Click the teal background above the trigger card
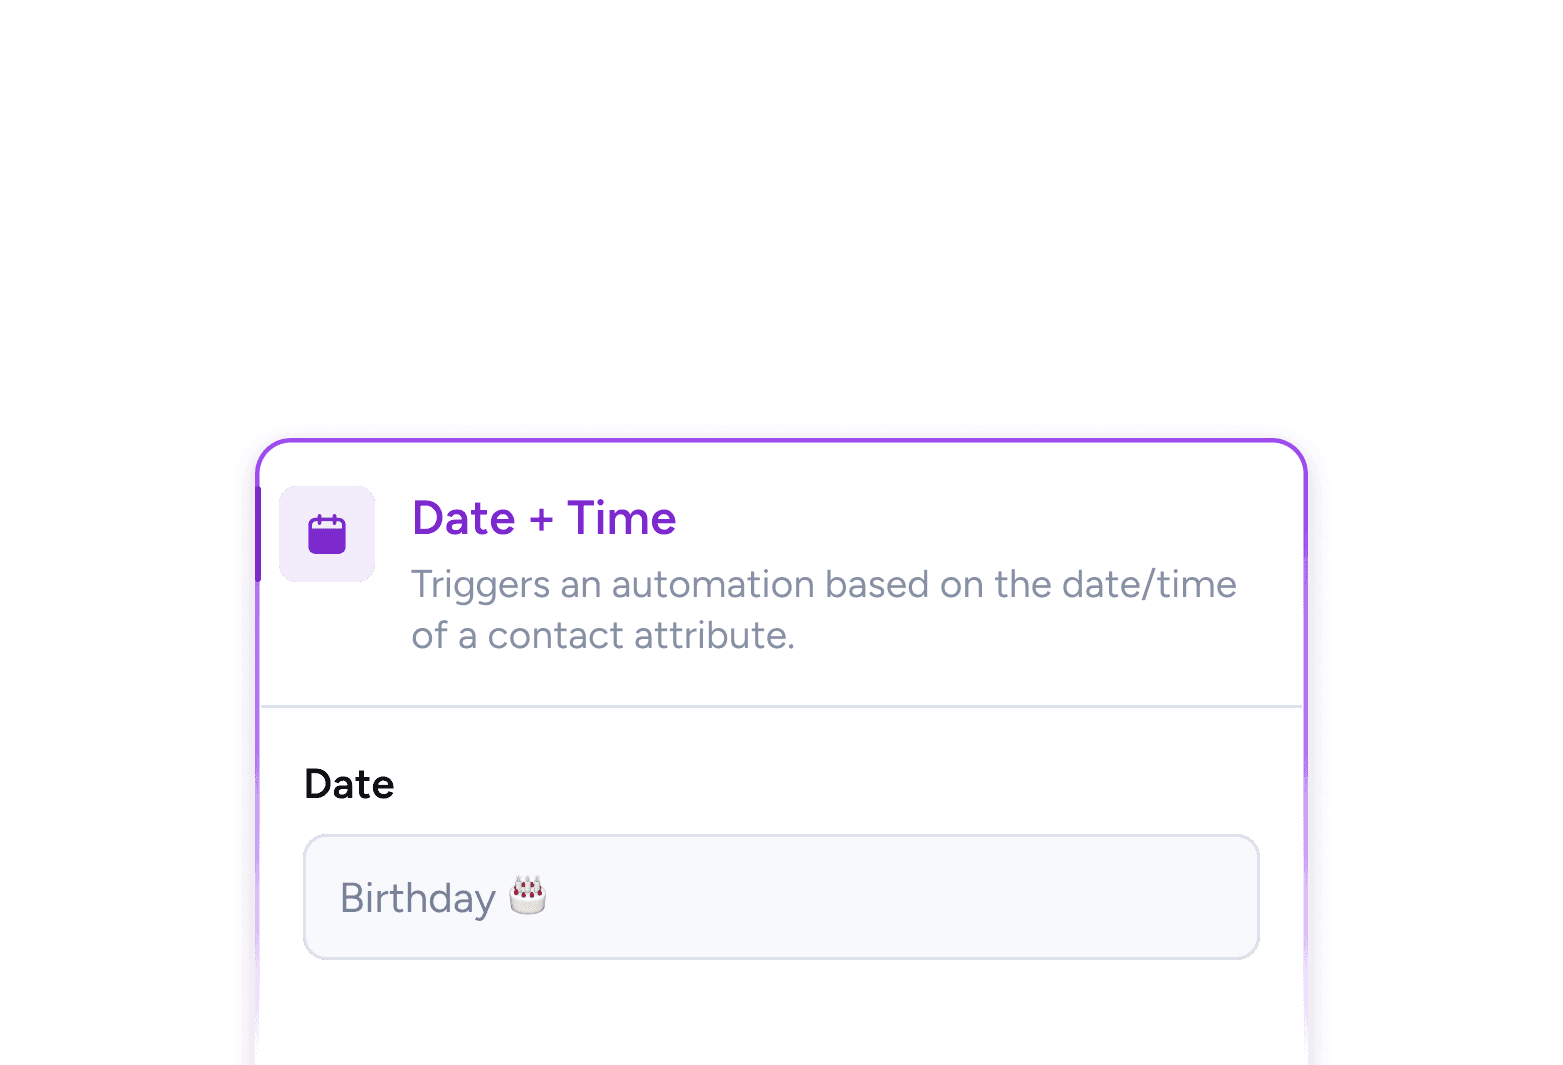Image resolution: width=1563 pixels, height=1065 pixels. pyautogui.click(x=780, y=200)
